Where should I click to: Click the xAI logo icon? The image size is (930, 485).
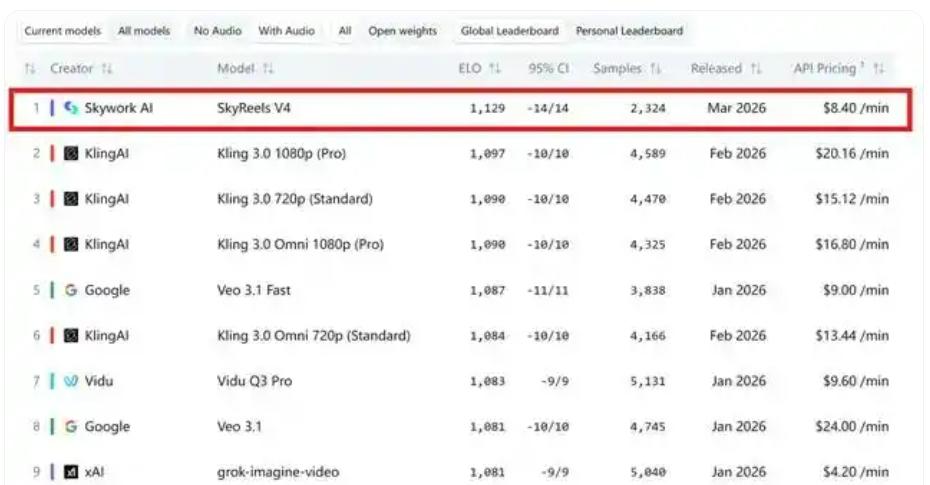click(x=71, y=472)
